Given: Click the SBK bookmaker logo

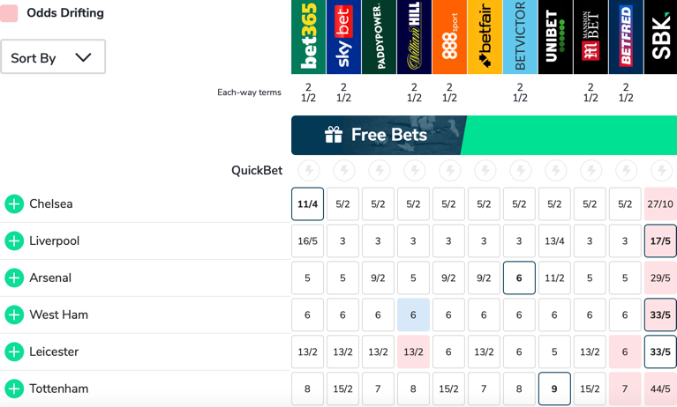Looking at the screenshot, I should pyautogui.click(x=659, y=37).
